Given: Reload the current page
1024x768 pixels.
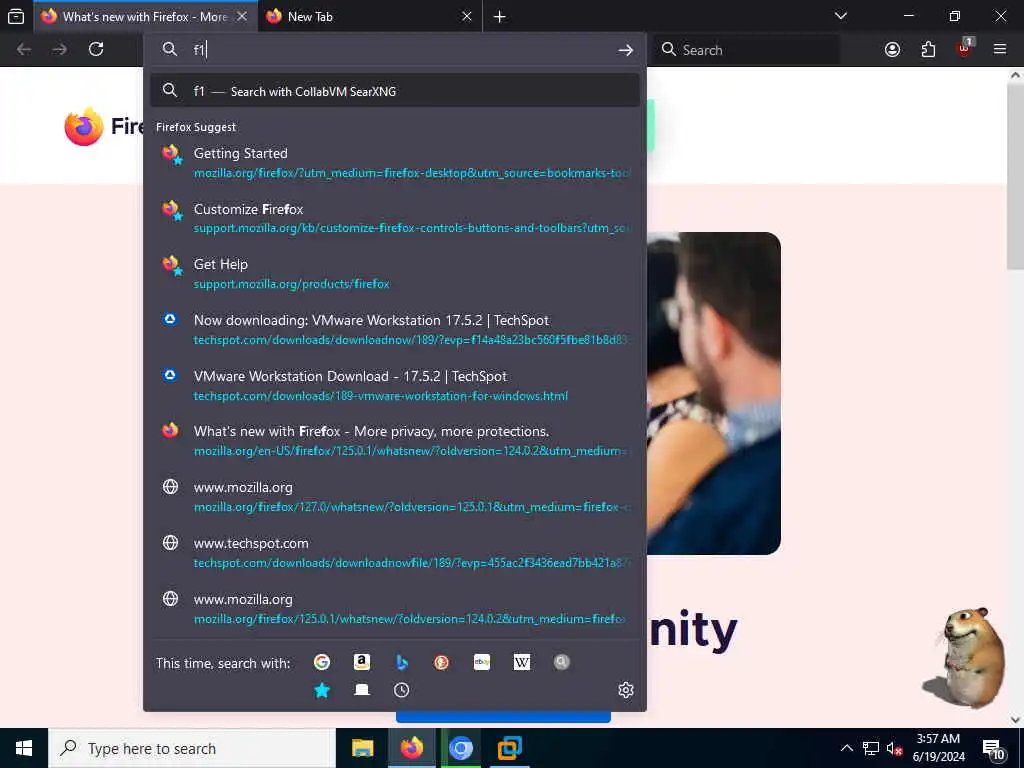Looking at the screenshot, I should point(96,50).
